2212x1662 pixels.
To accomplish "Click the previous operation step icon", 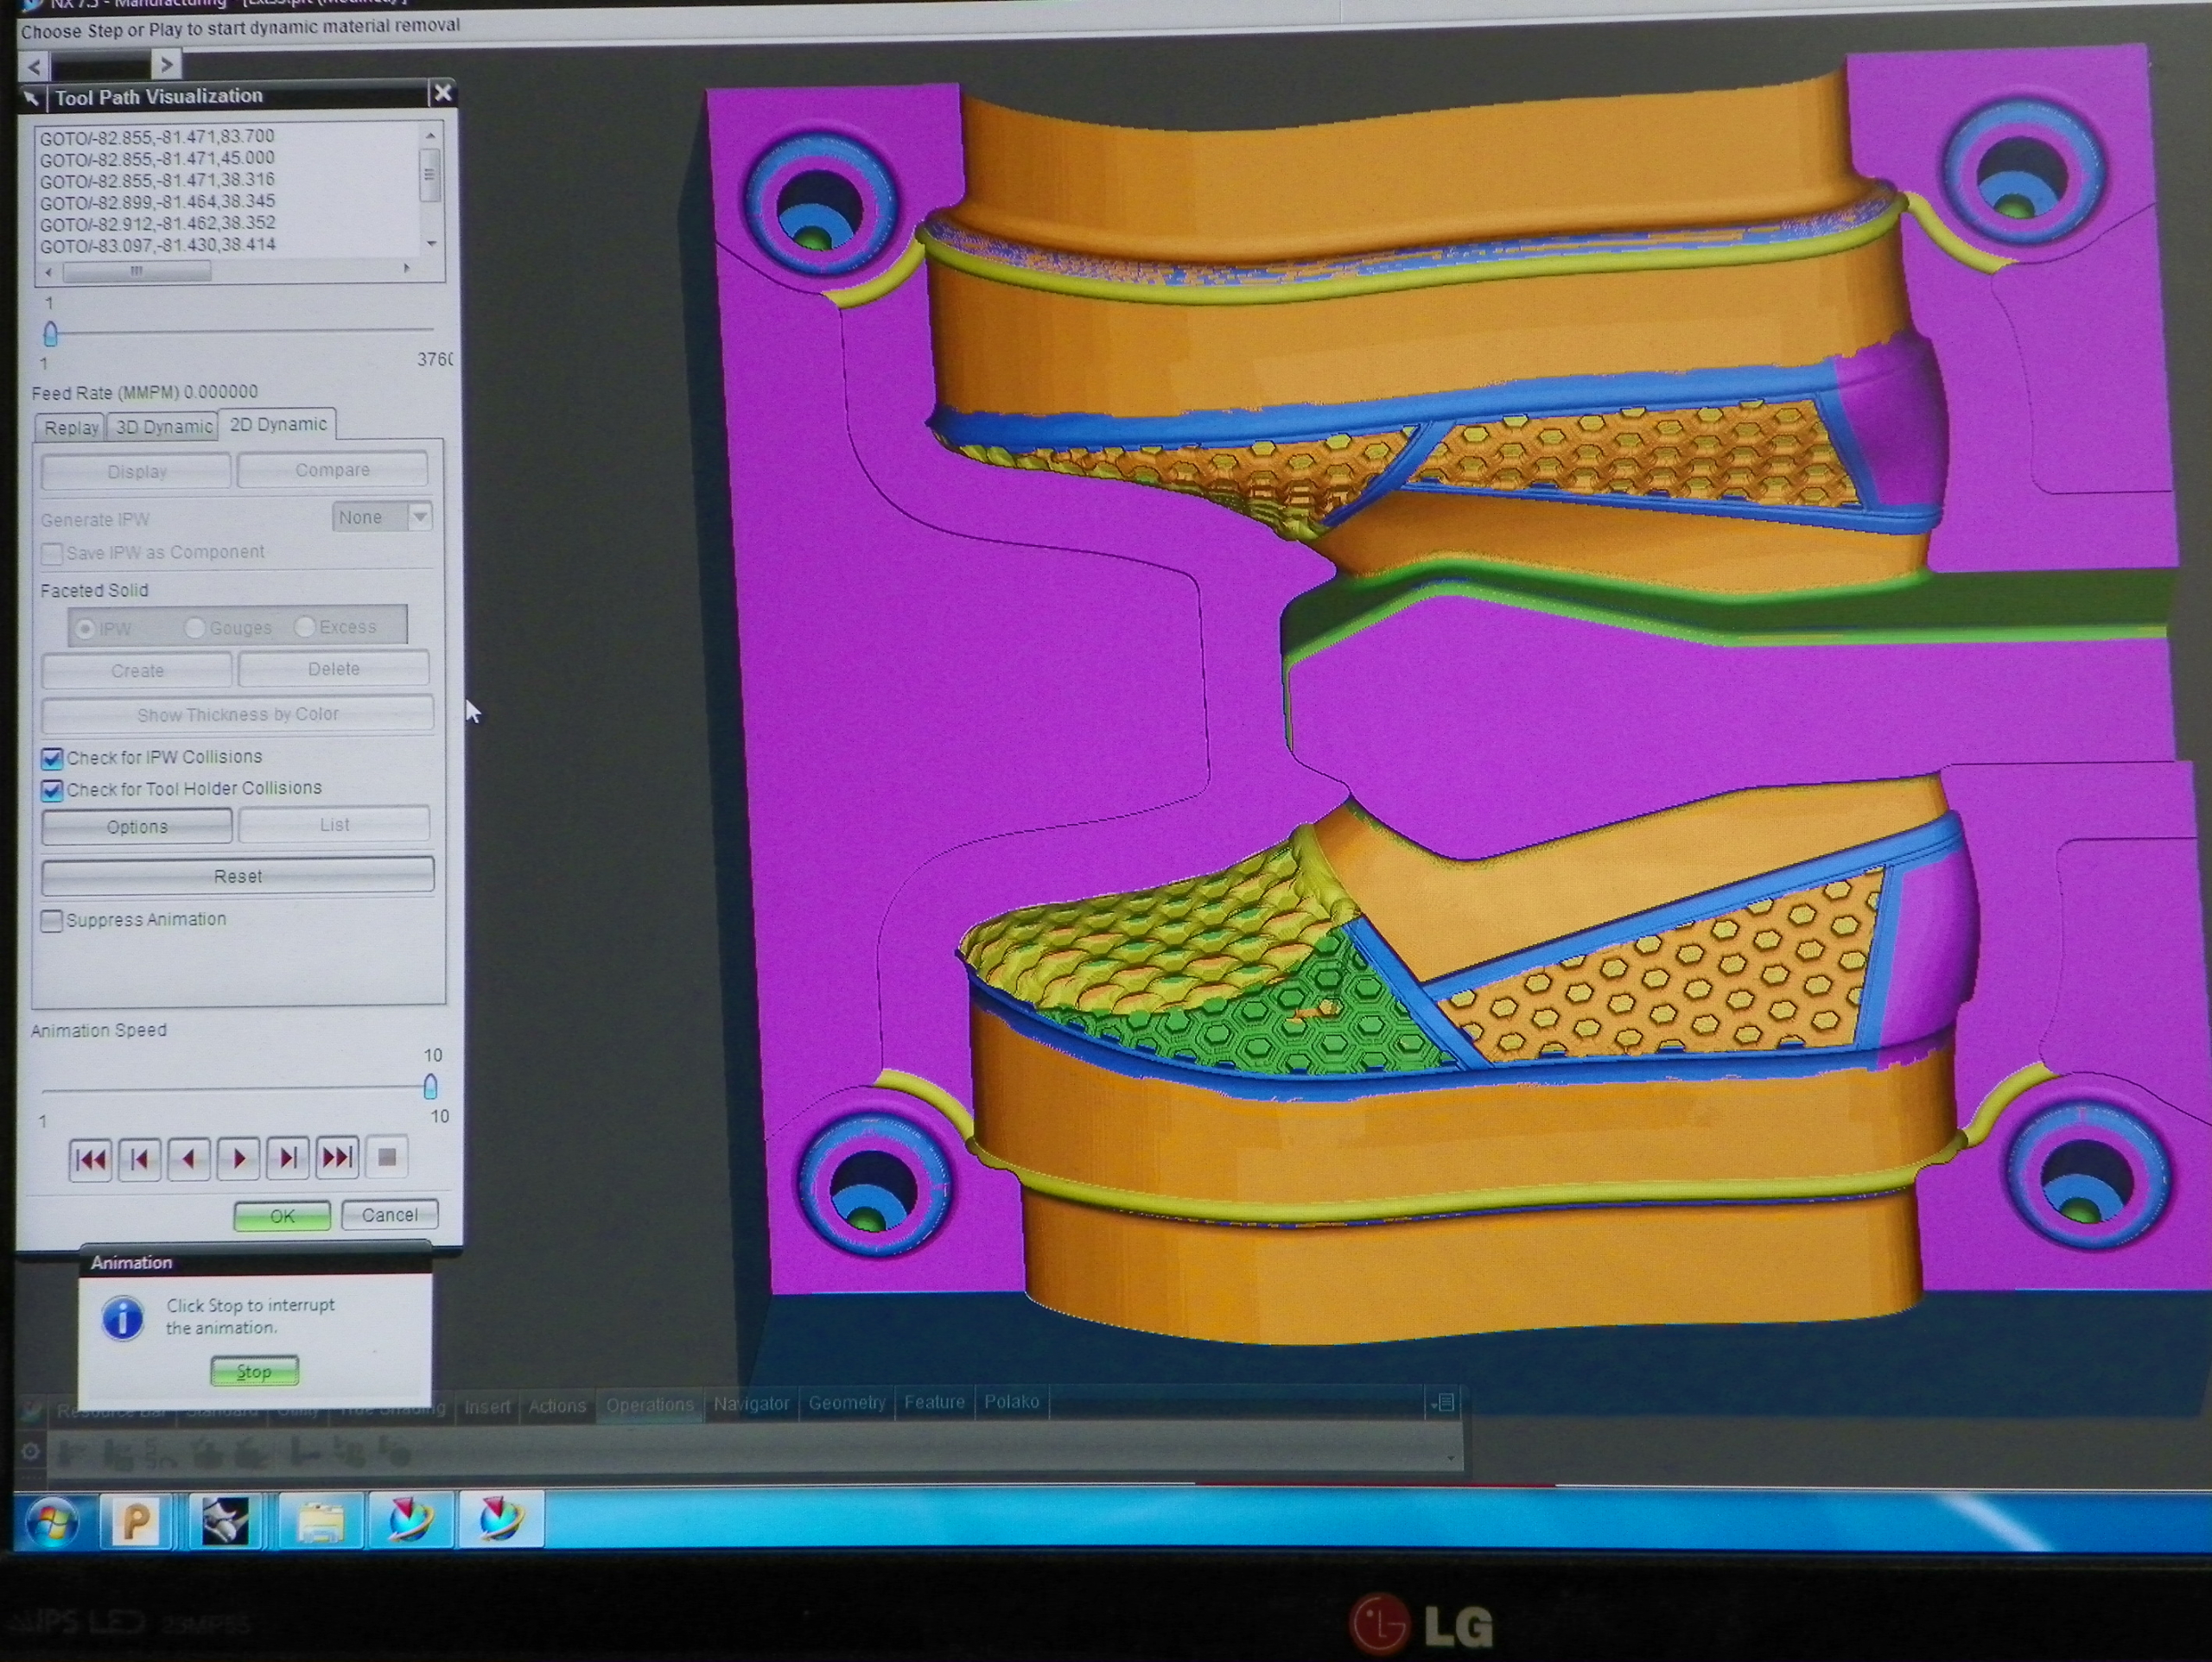I will coord(140,1159).
